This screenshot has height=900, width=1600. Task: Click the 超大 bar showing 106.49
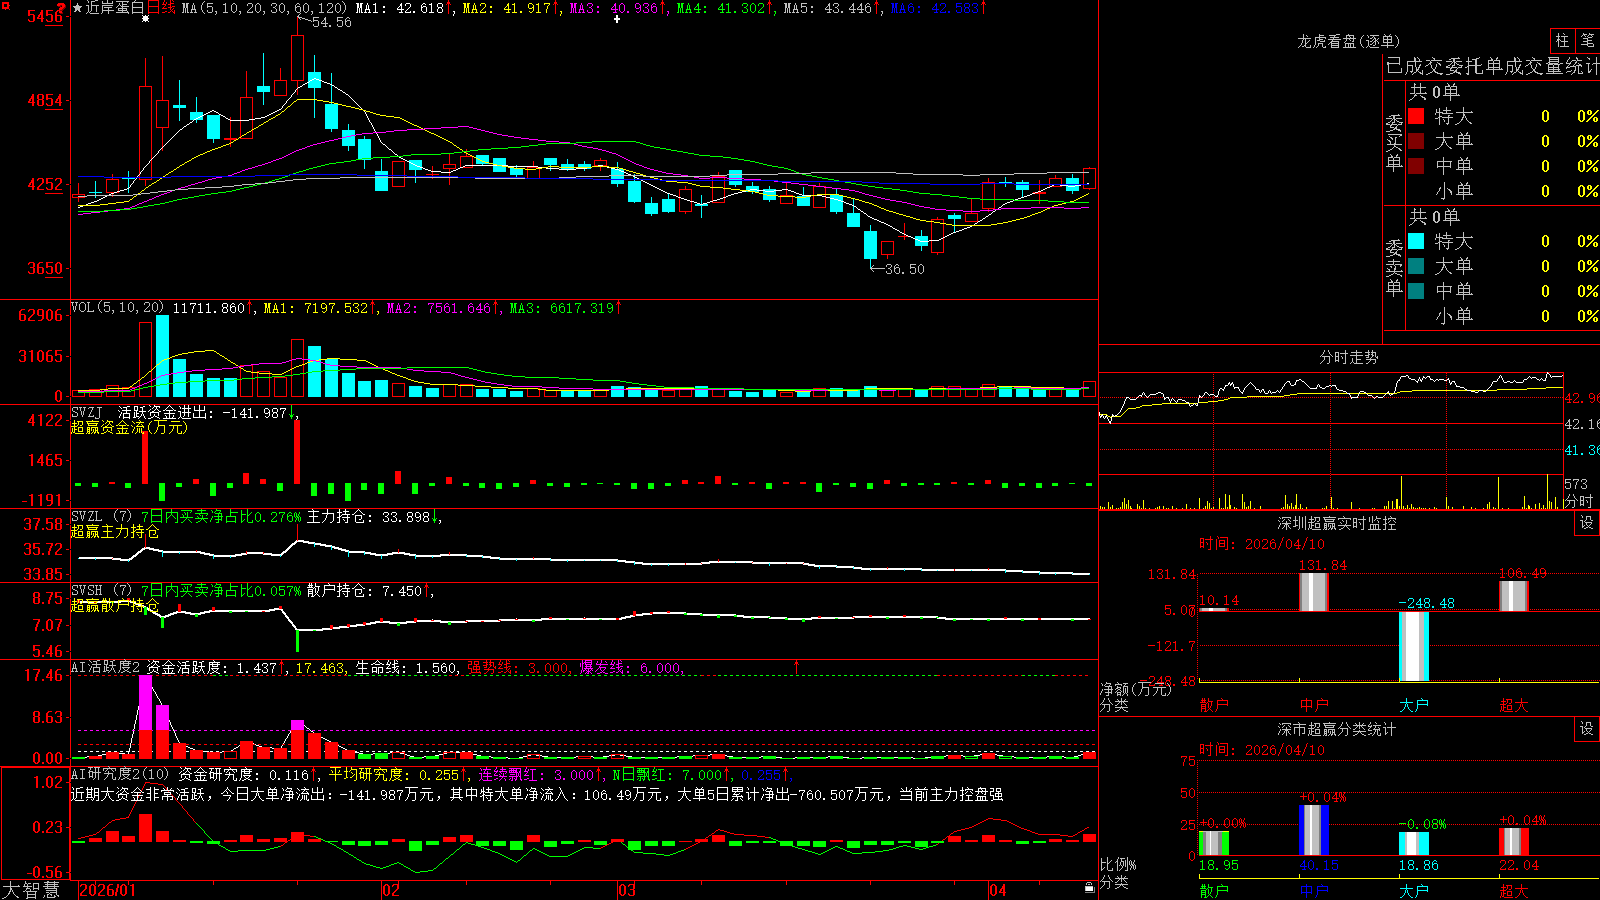(1514, 596)
